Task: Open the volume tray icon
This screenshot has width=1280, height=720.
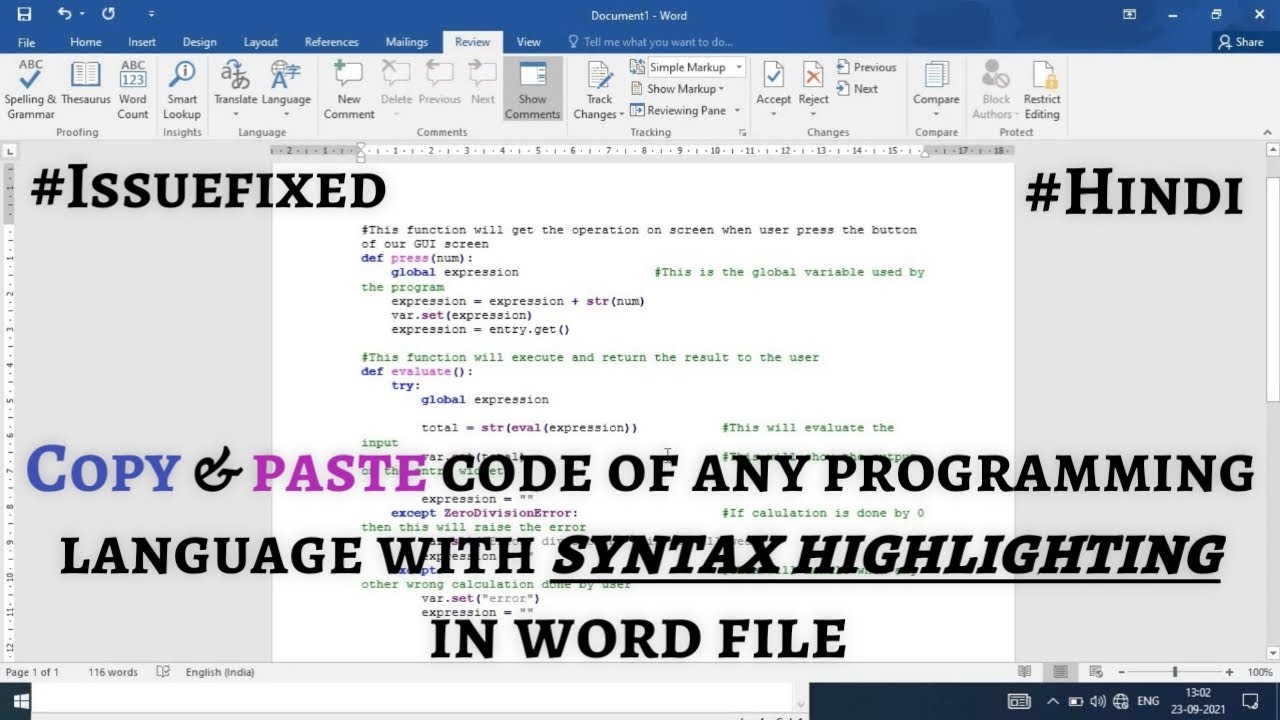Action: tap(1098, 701)
